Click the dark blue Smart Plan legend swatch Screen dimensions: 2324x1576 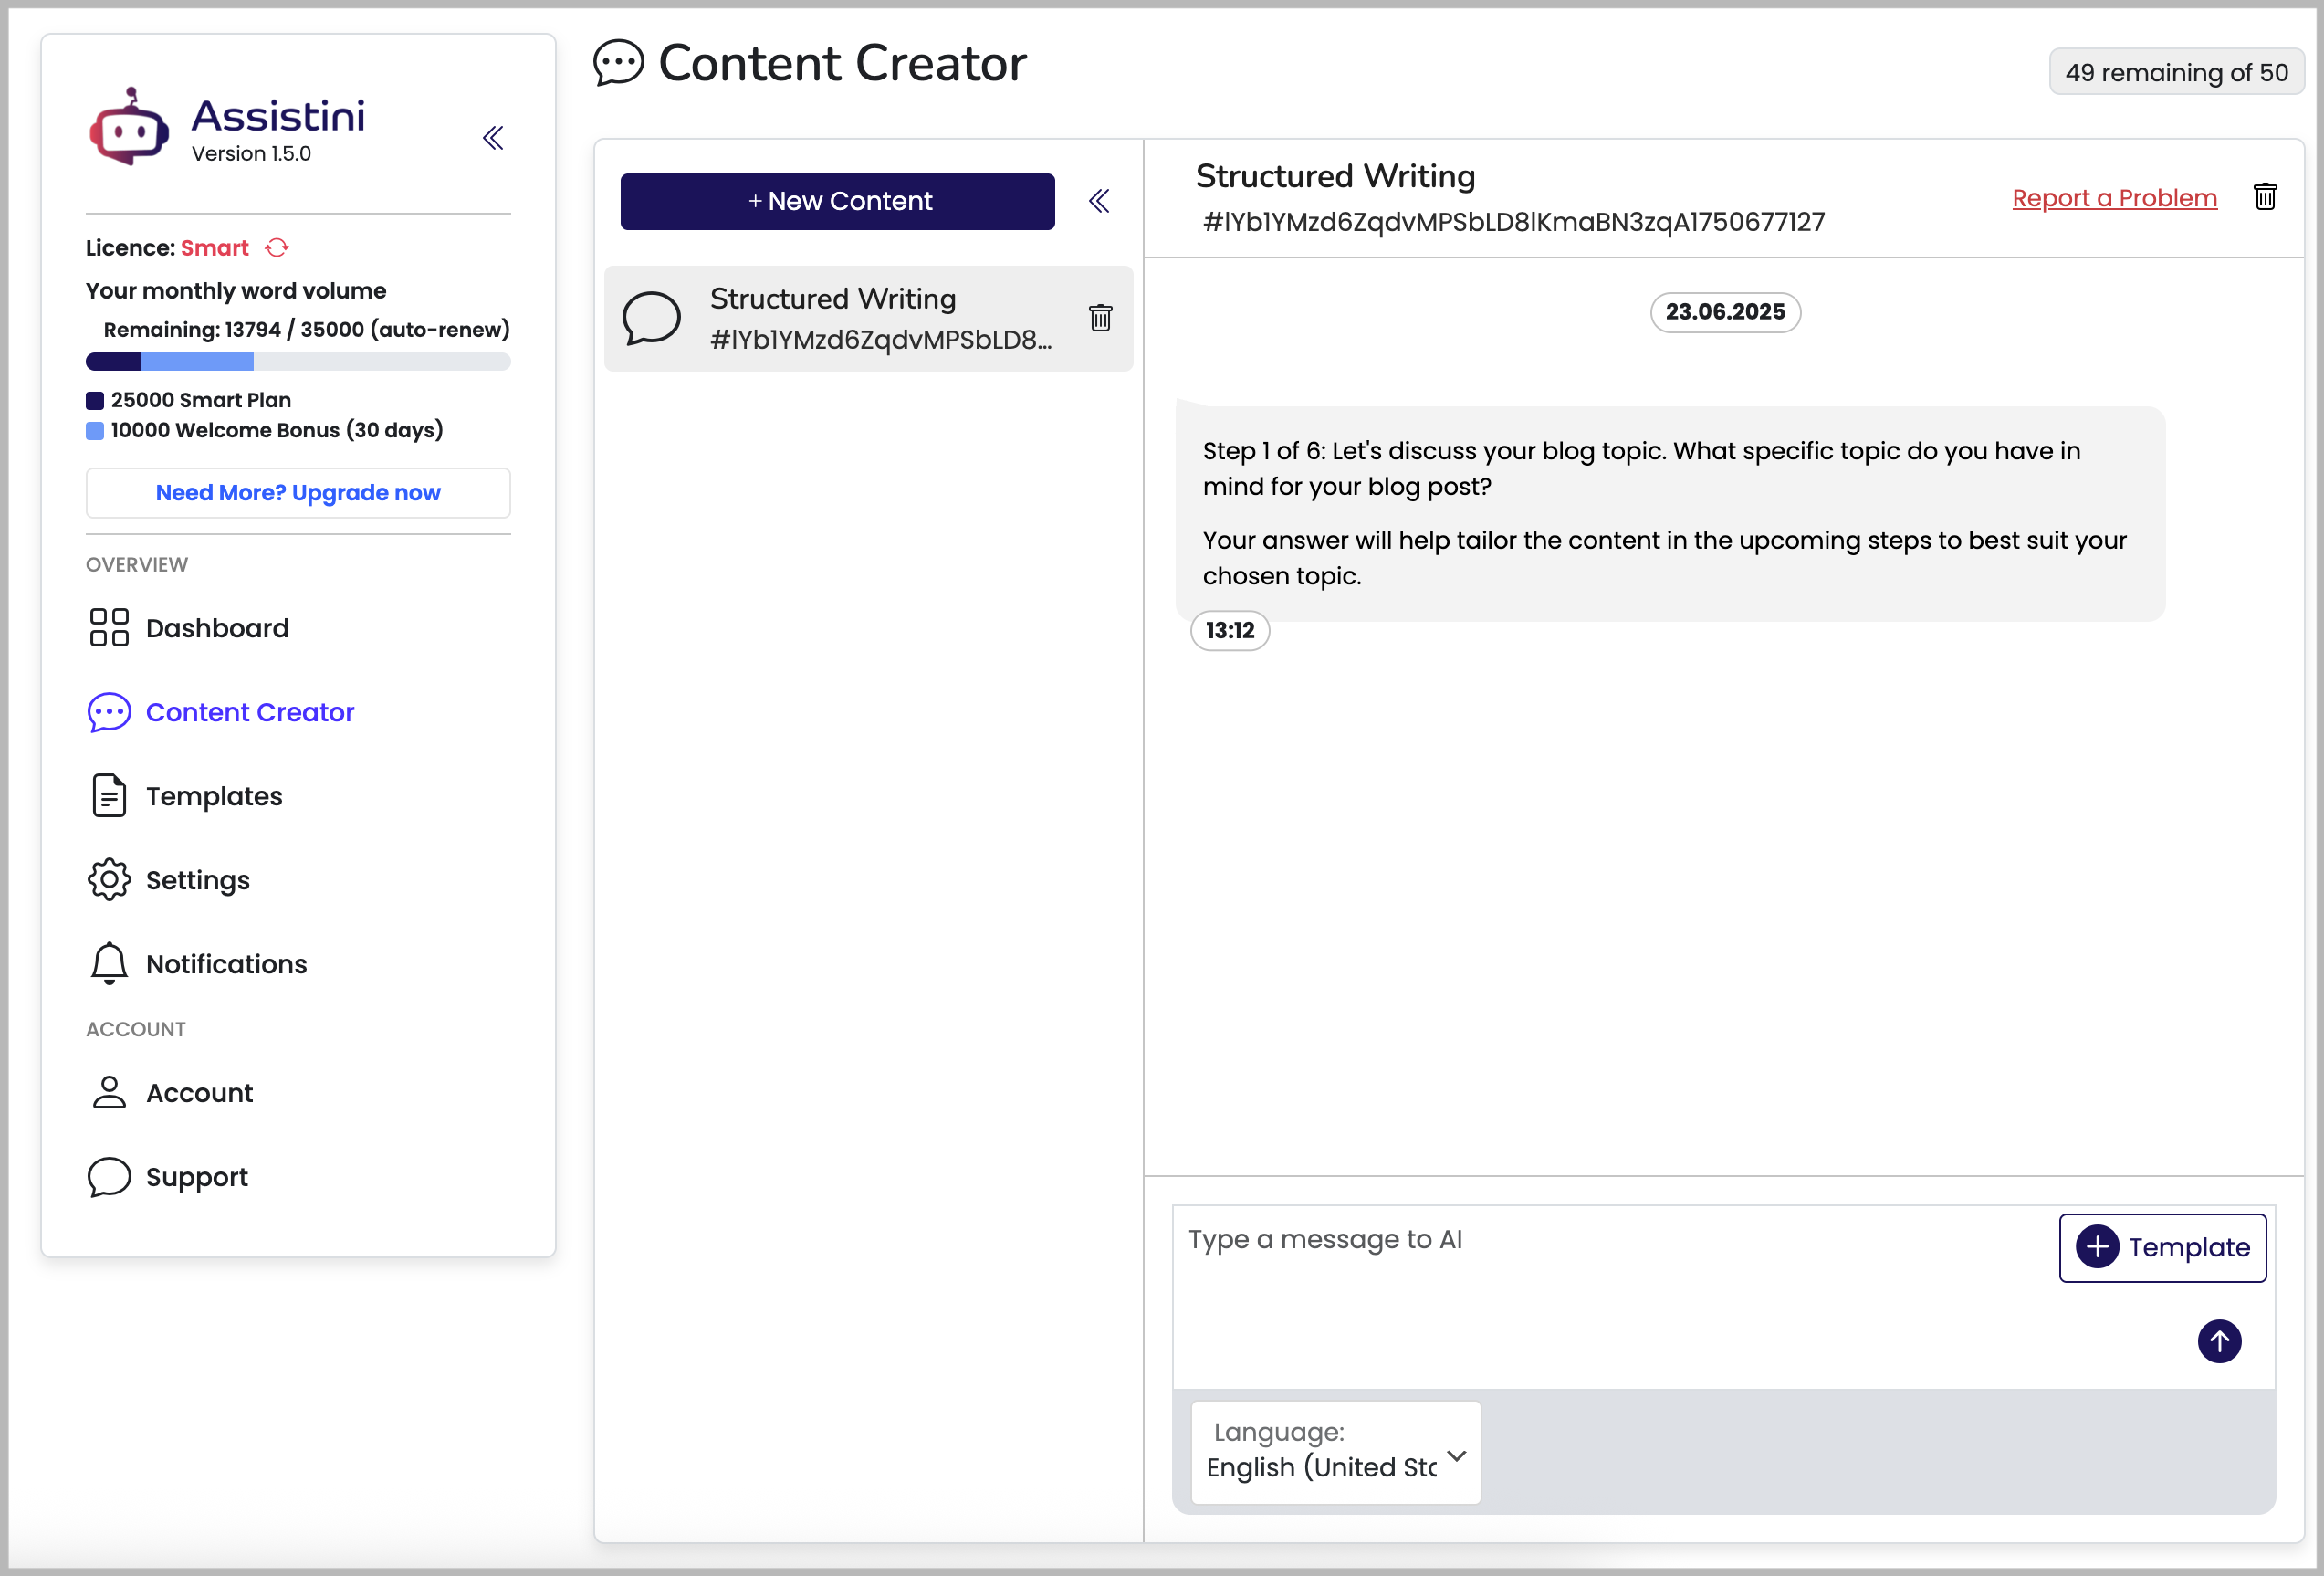pyautogui.click(x=95, y=401)
